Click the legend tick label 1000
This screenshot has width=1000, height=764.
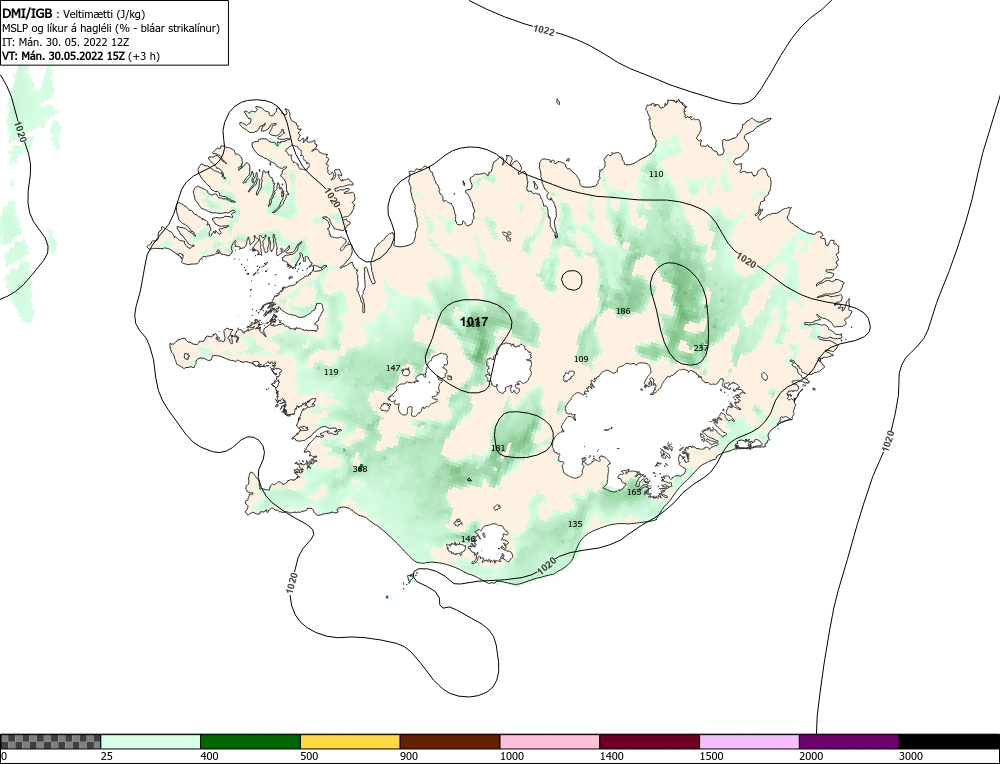[511, 756]
